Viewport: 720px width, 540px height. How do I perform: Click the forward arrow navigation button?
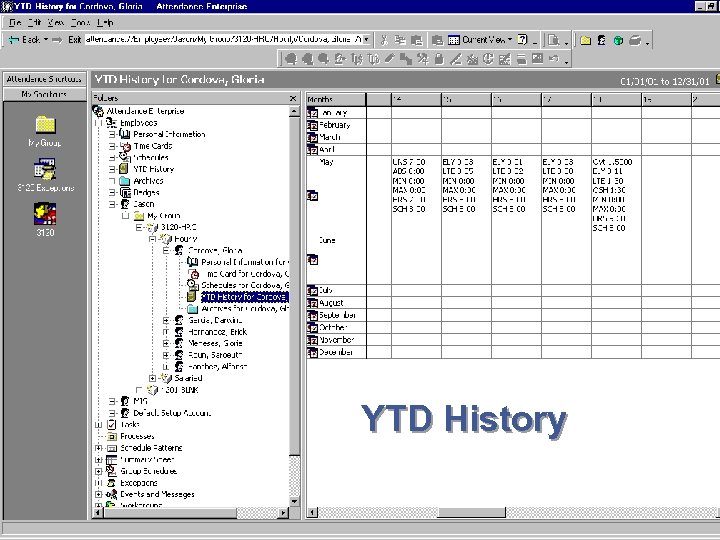pos(57,40)
